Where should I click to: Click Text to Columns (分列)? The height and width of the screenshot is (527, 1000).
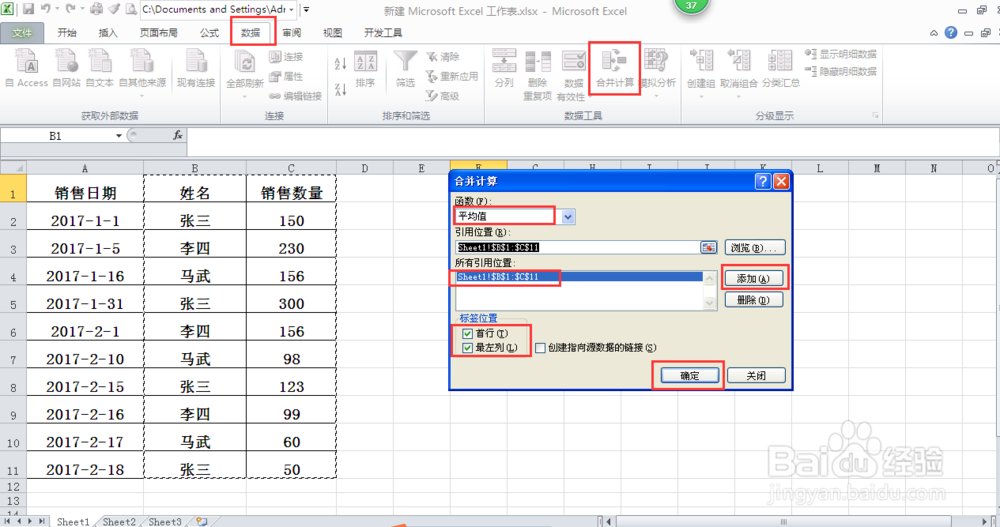pos(504,69)
